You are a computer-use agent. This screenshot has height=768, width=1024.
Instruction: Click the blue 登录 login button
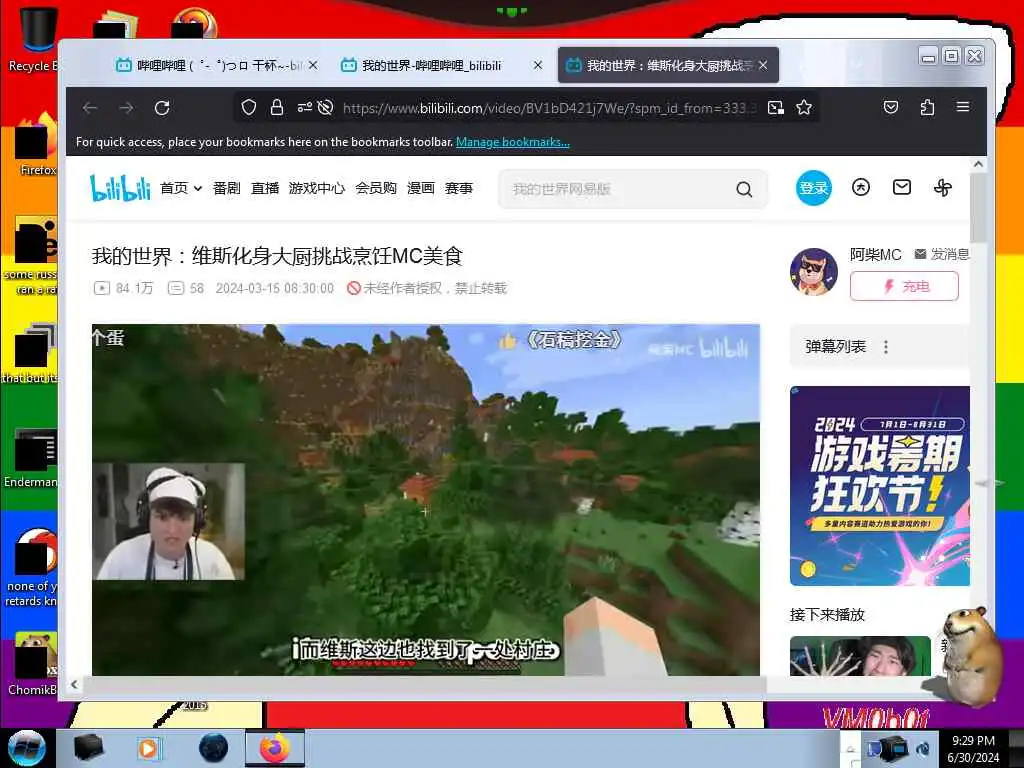point(814,188)
